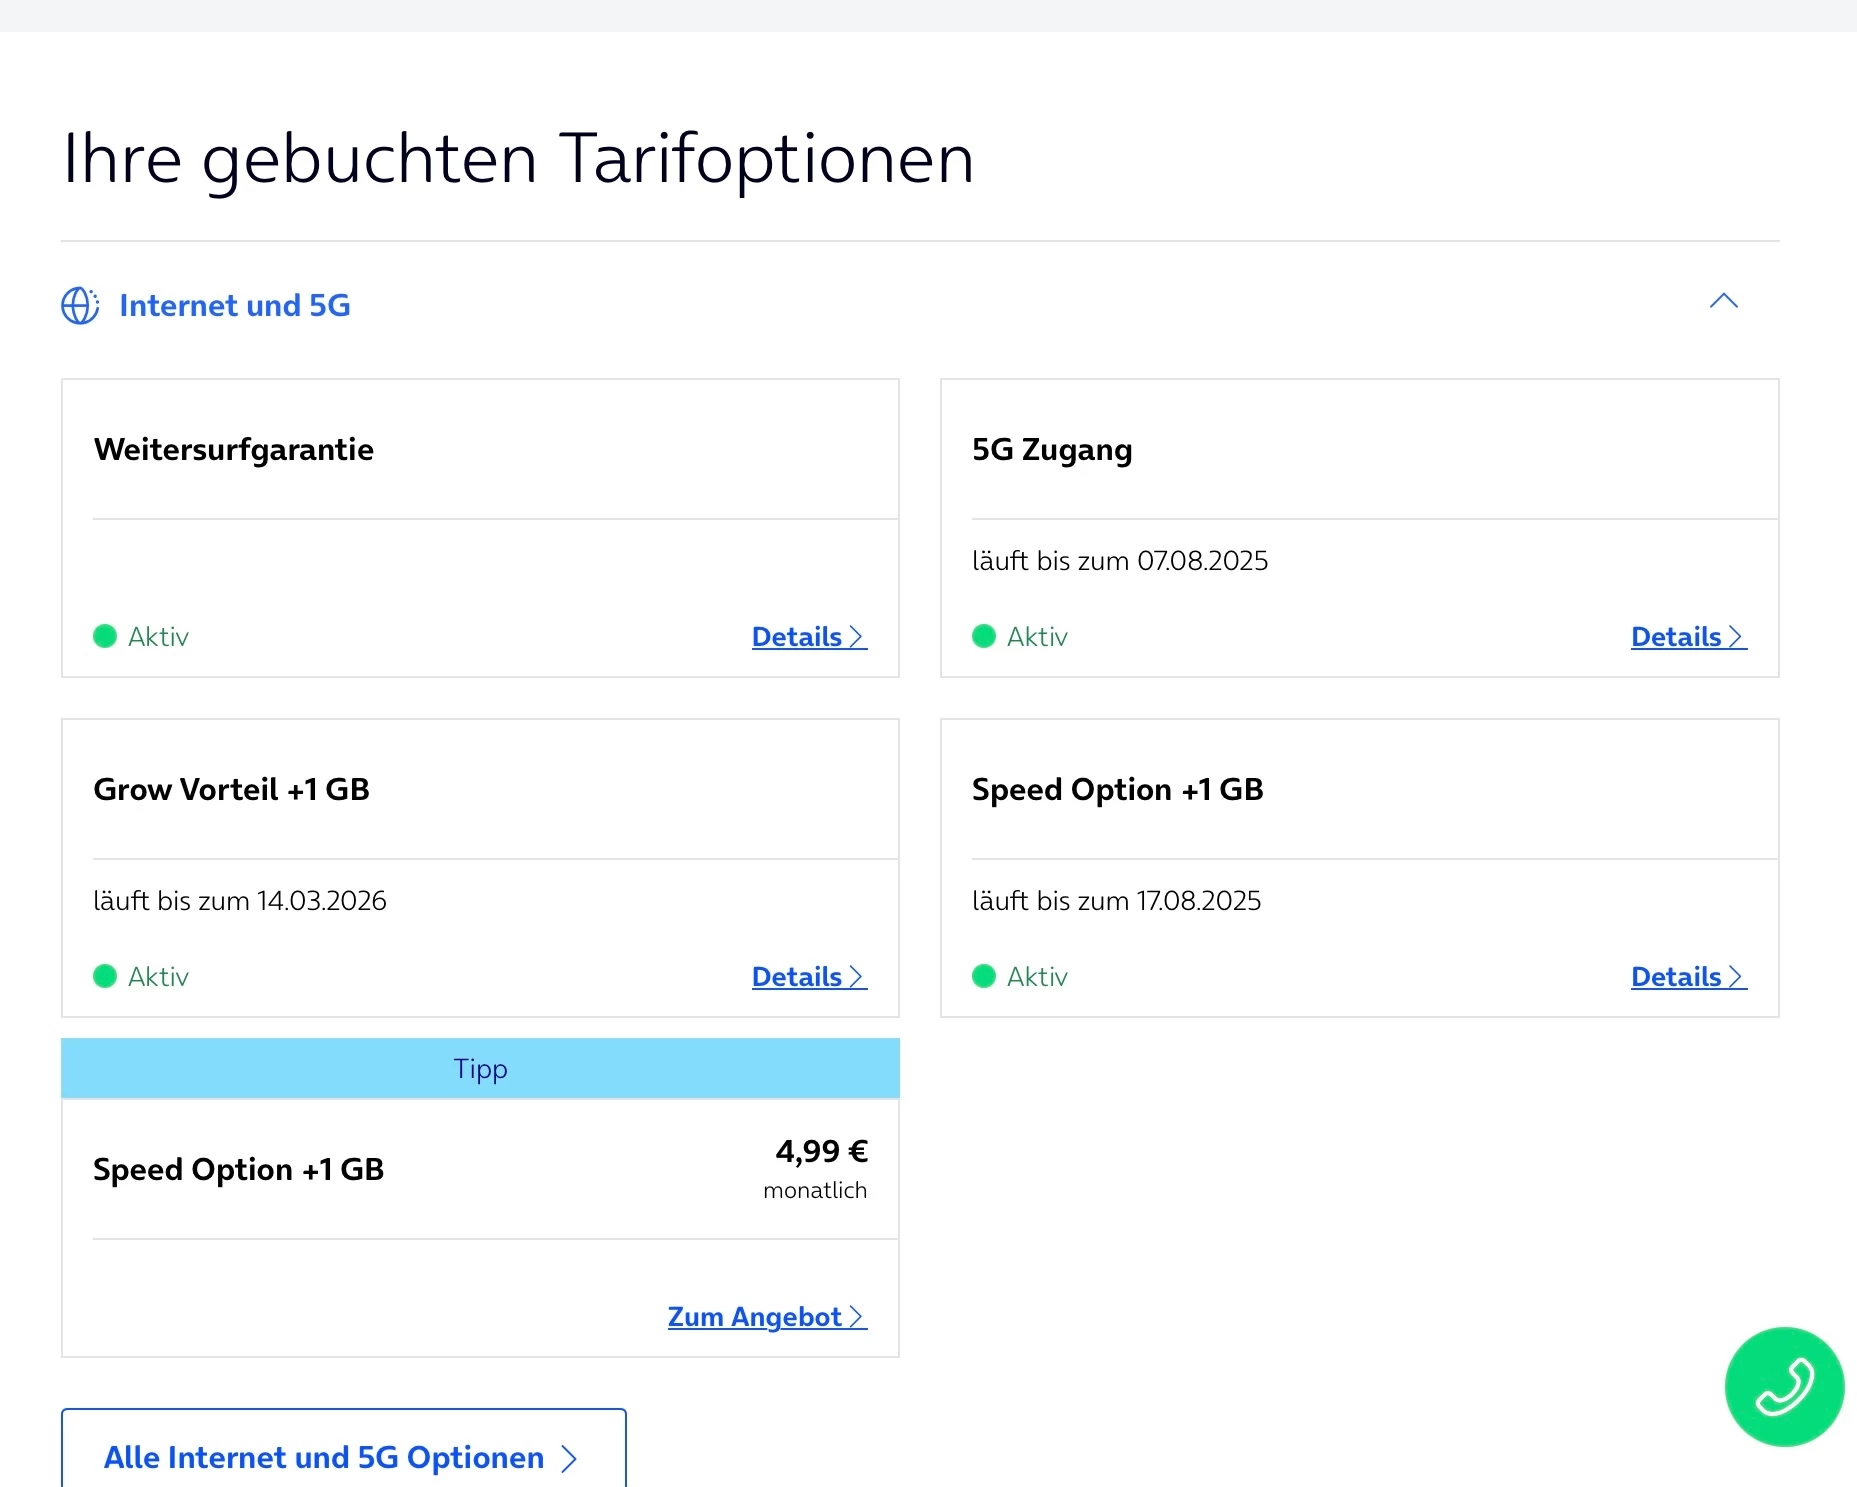Click the Weitersurfgarantie card title

pos(234,450)
